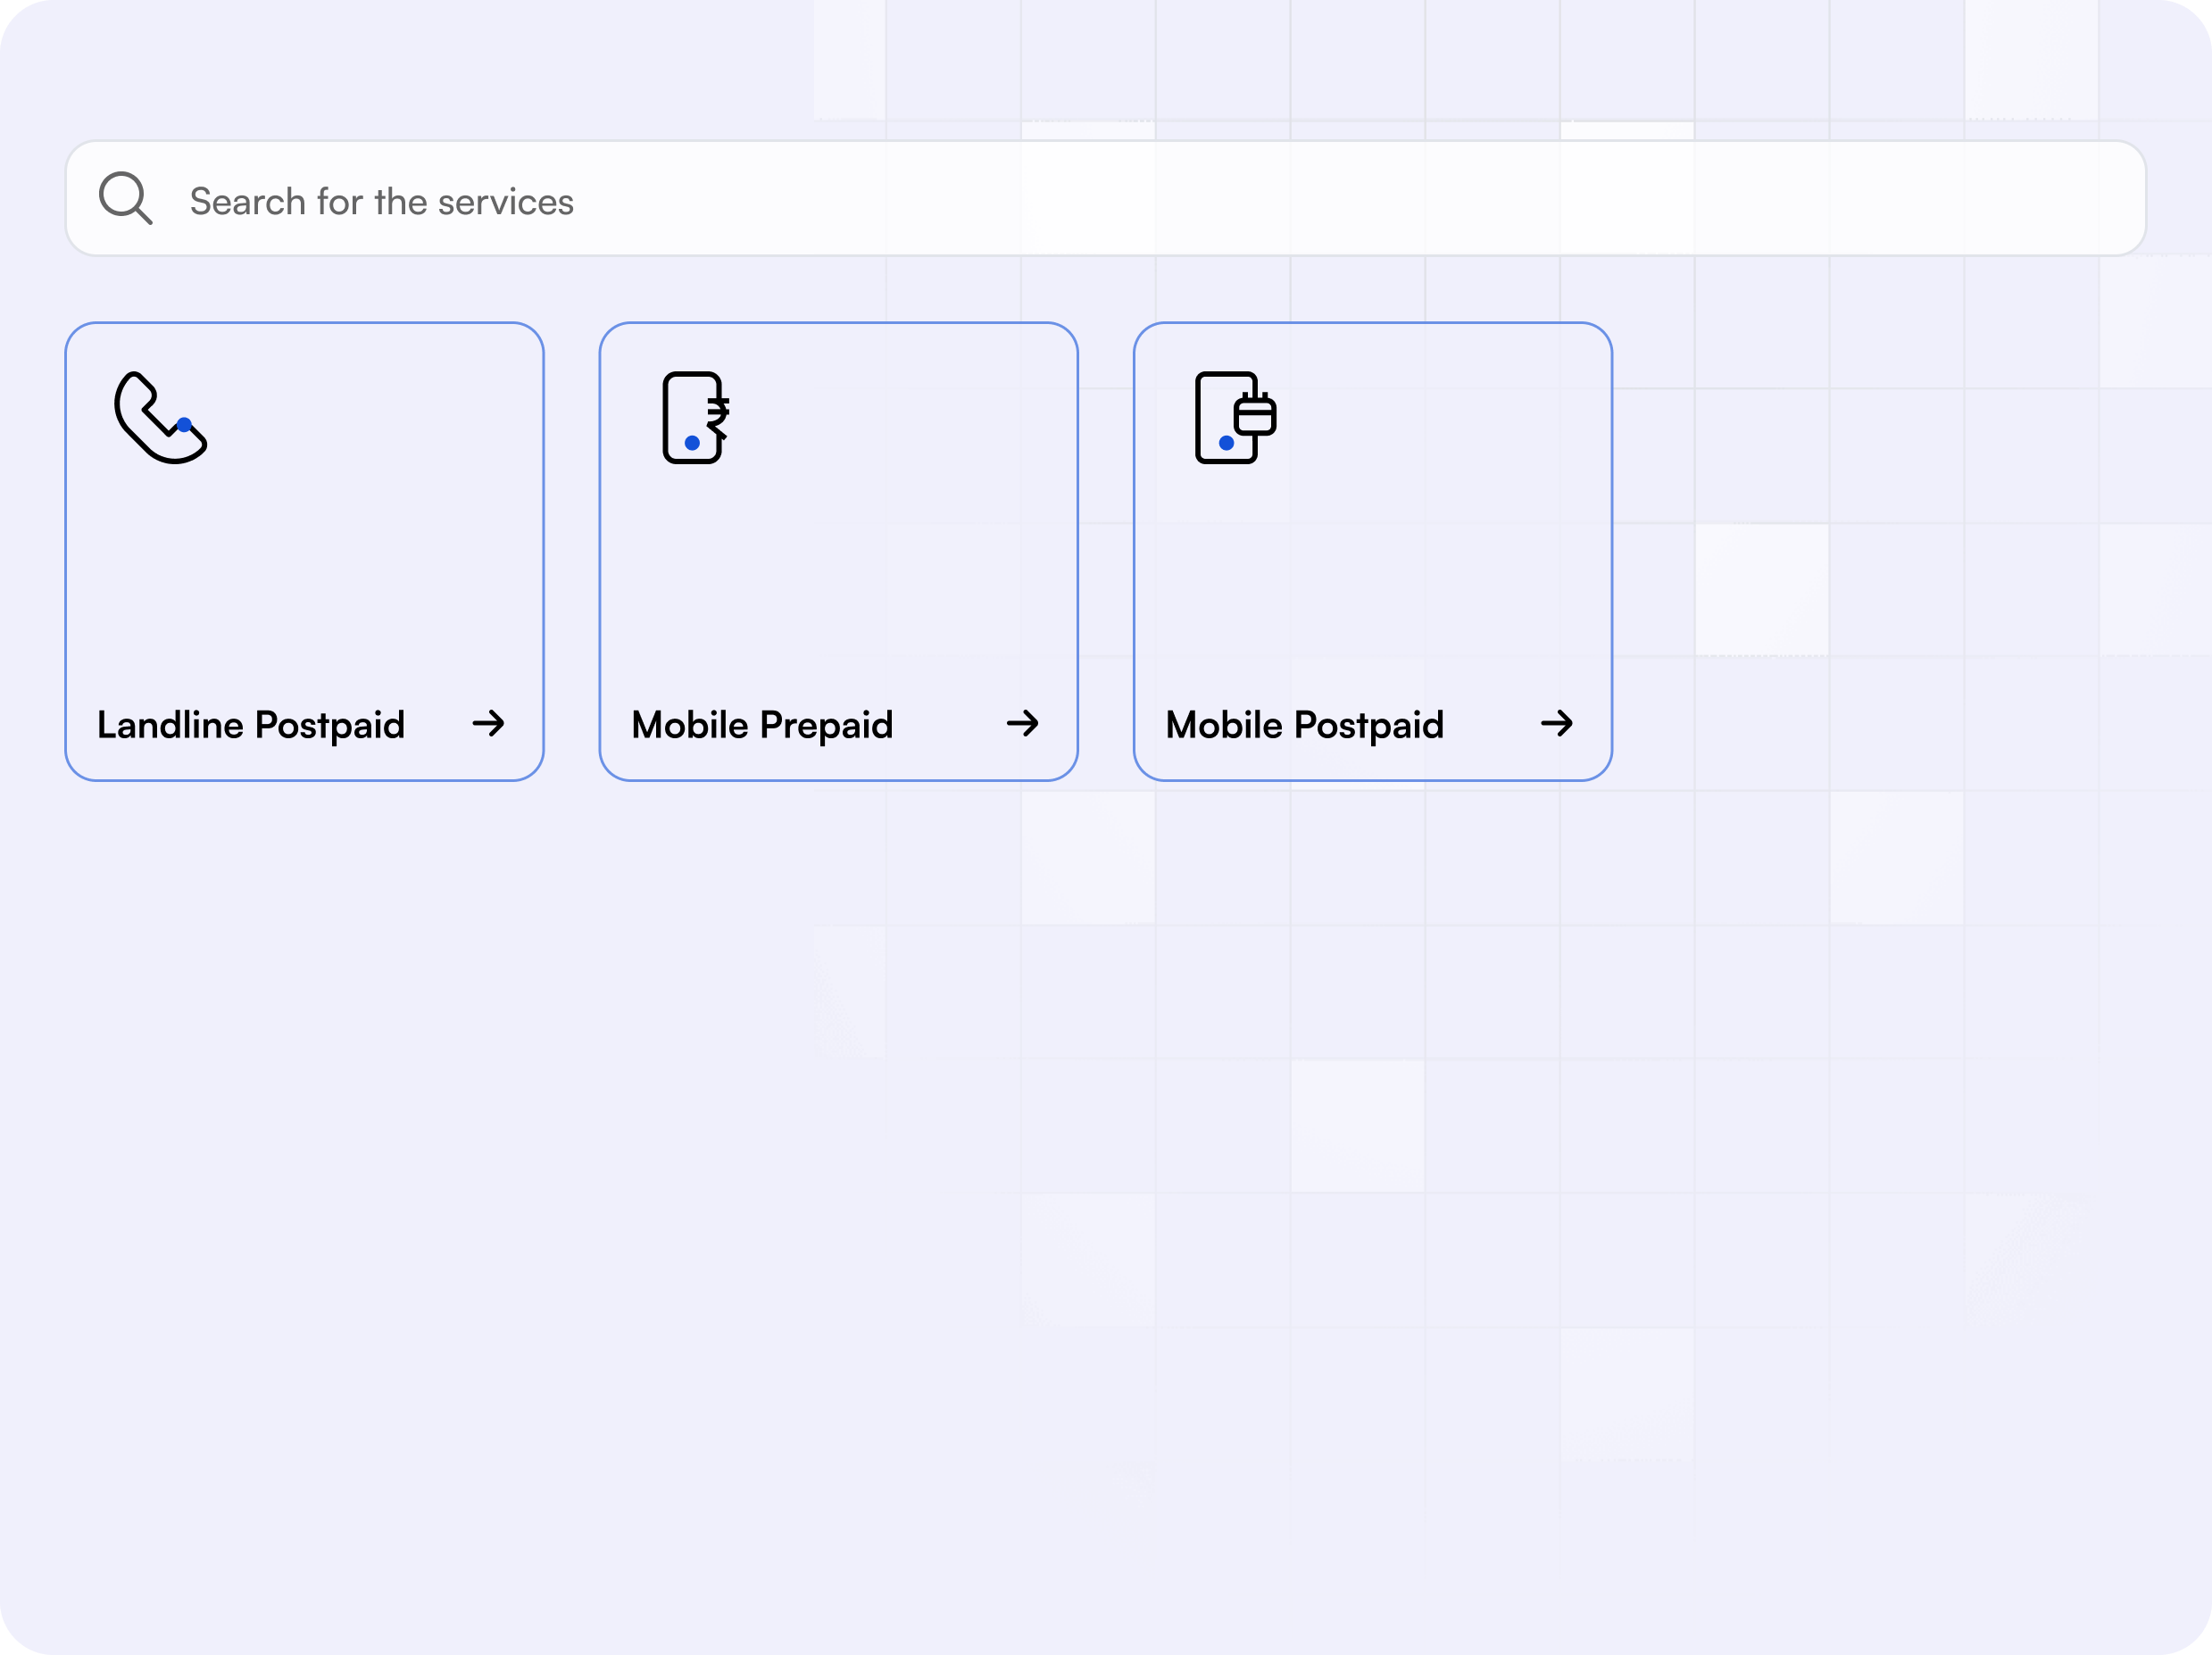Open the Landline Postpaid label

[x=251, y=725]
